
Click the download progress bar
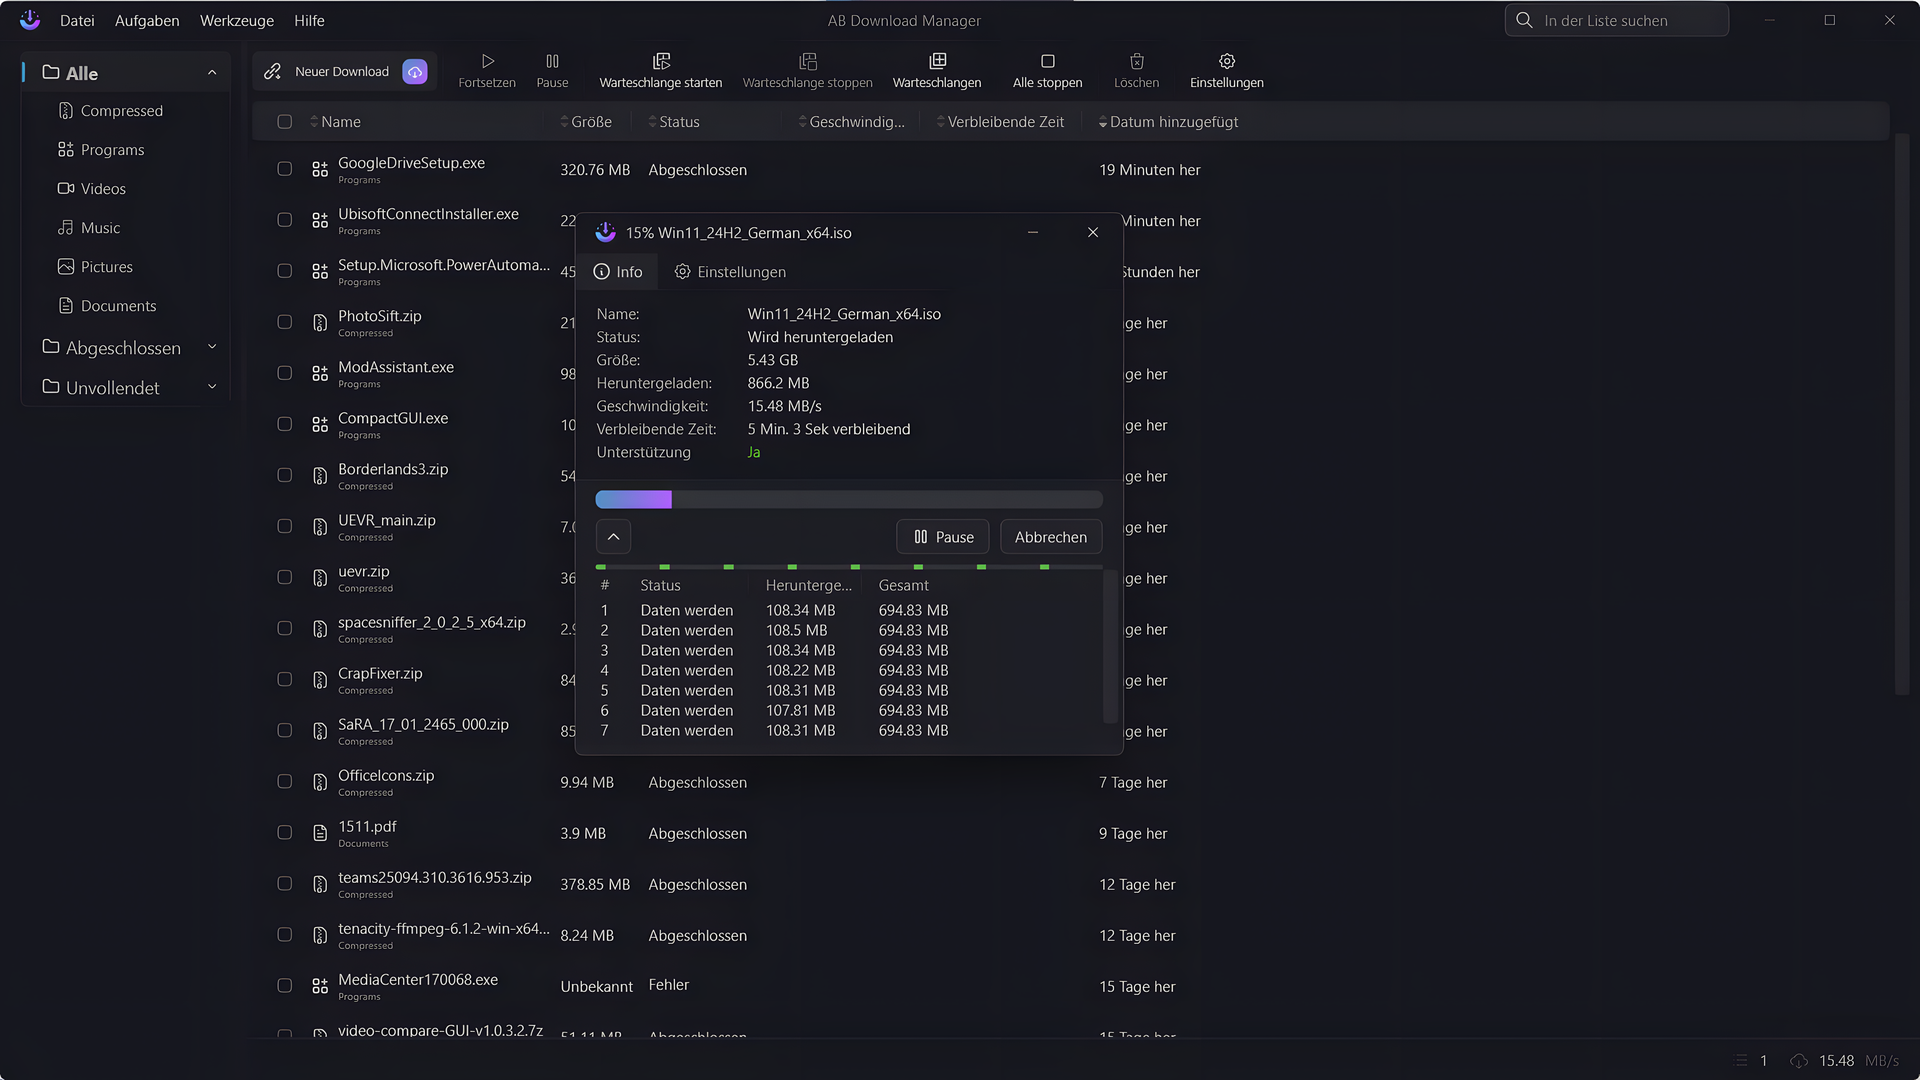(849, 499)
